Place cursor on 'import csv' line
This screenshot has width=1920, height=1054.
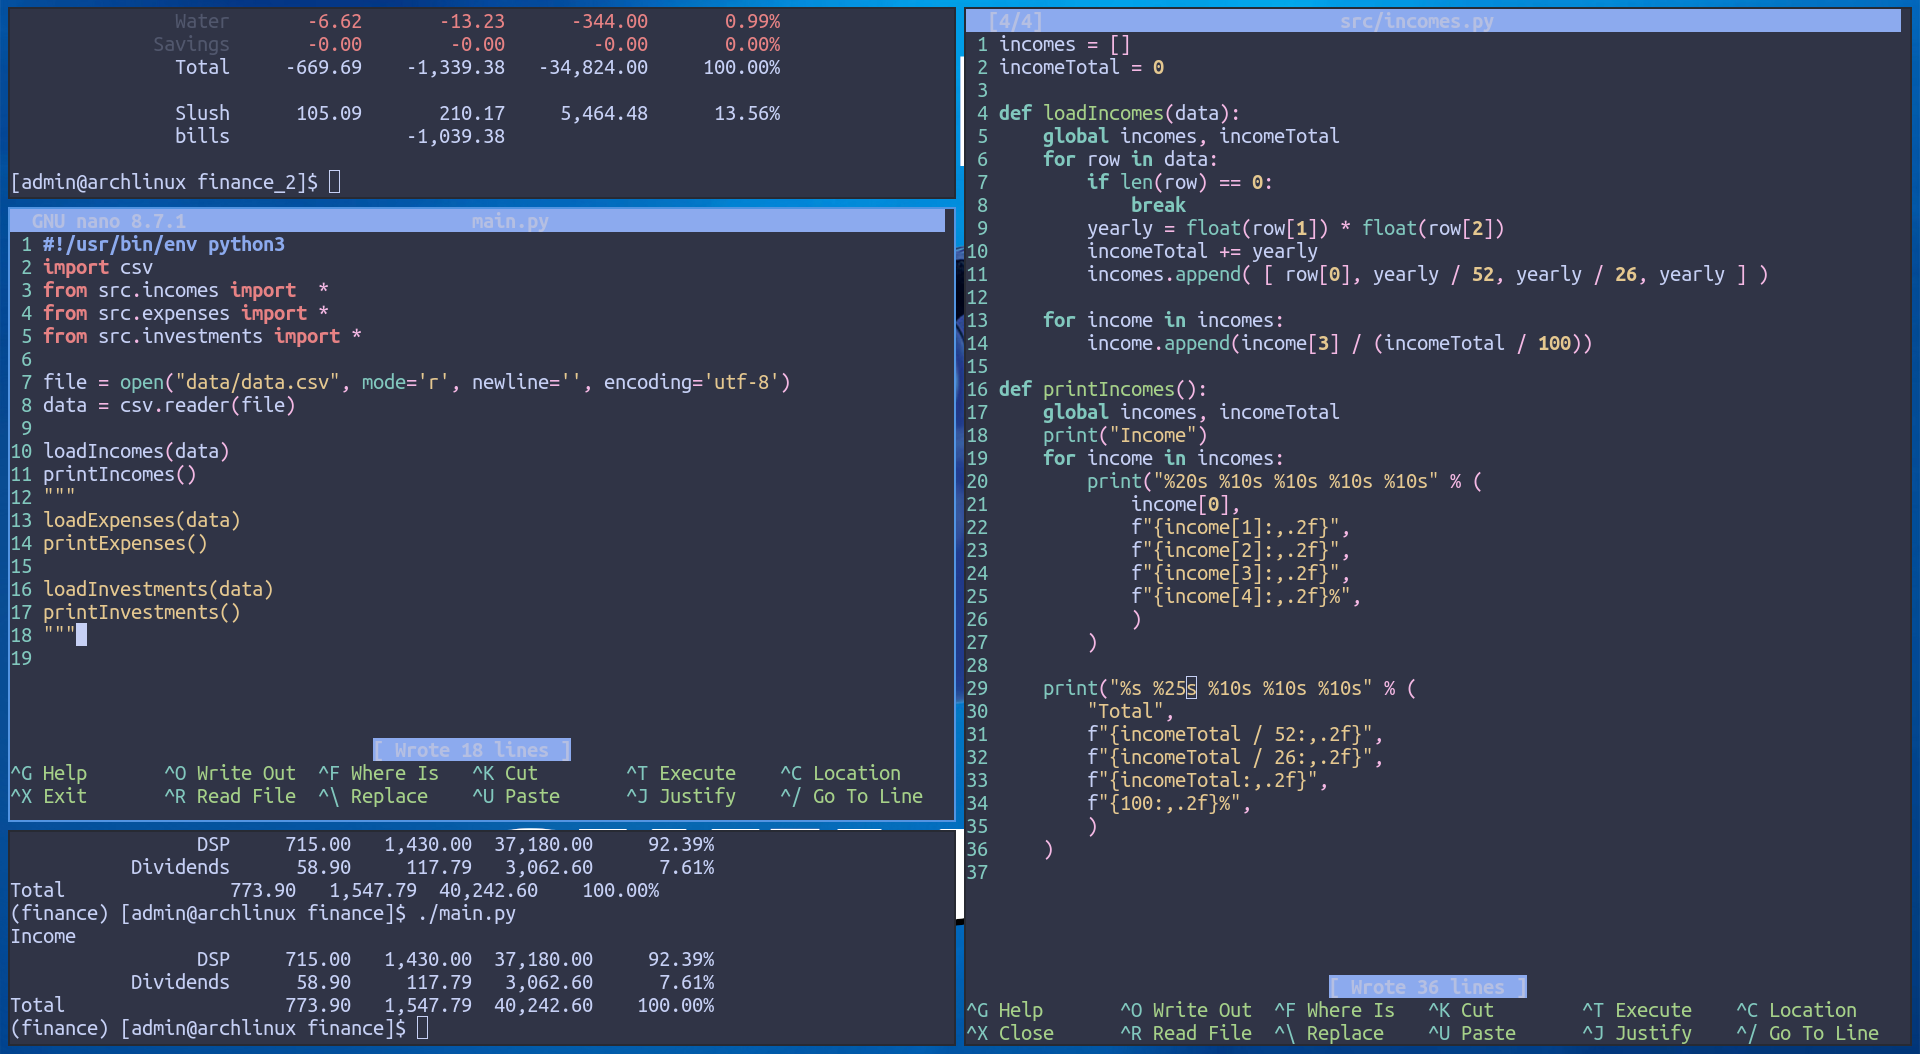tap(98, 267)
